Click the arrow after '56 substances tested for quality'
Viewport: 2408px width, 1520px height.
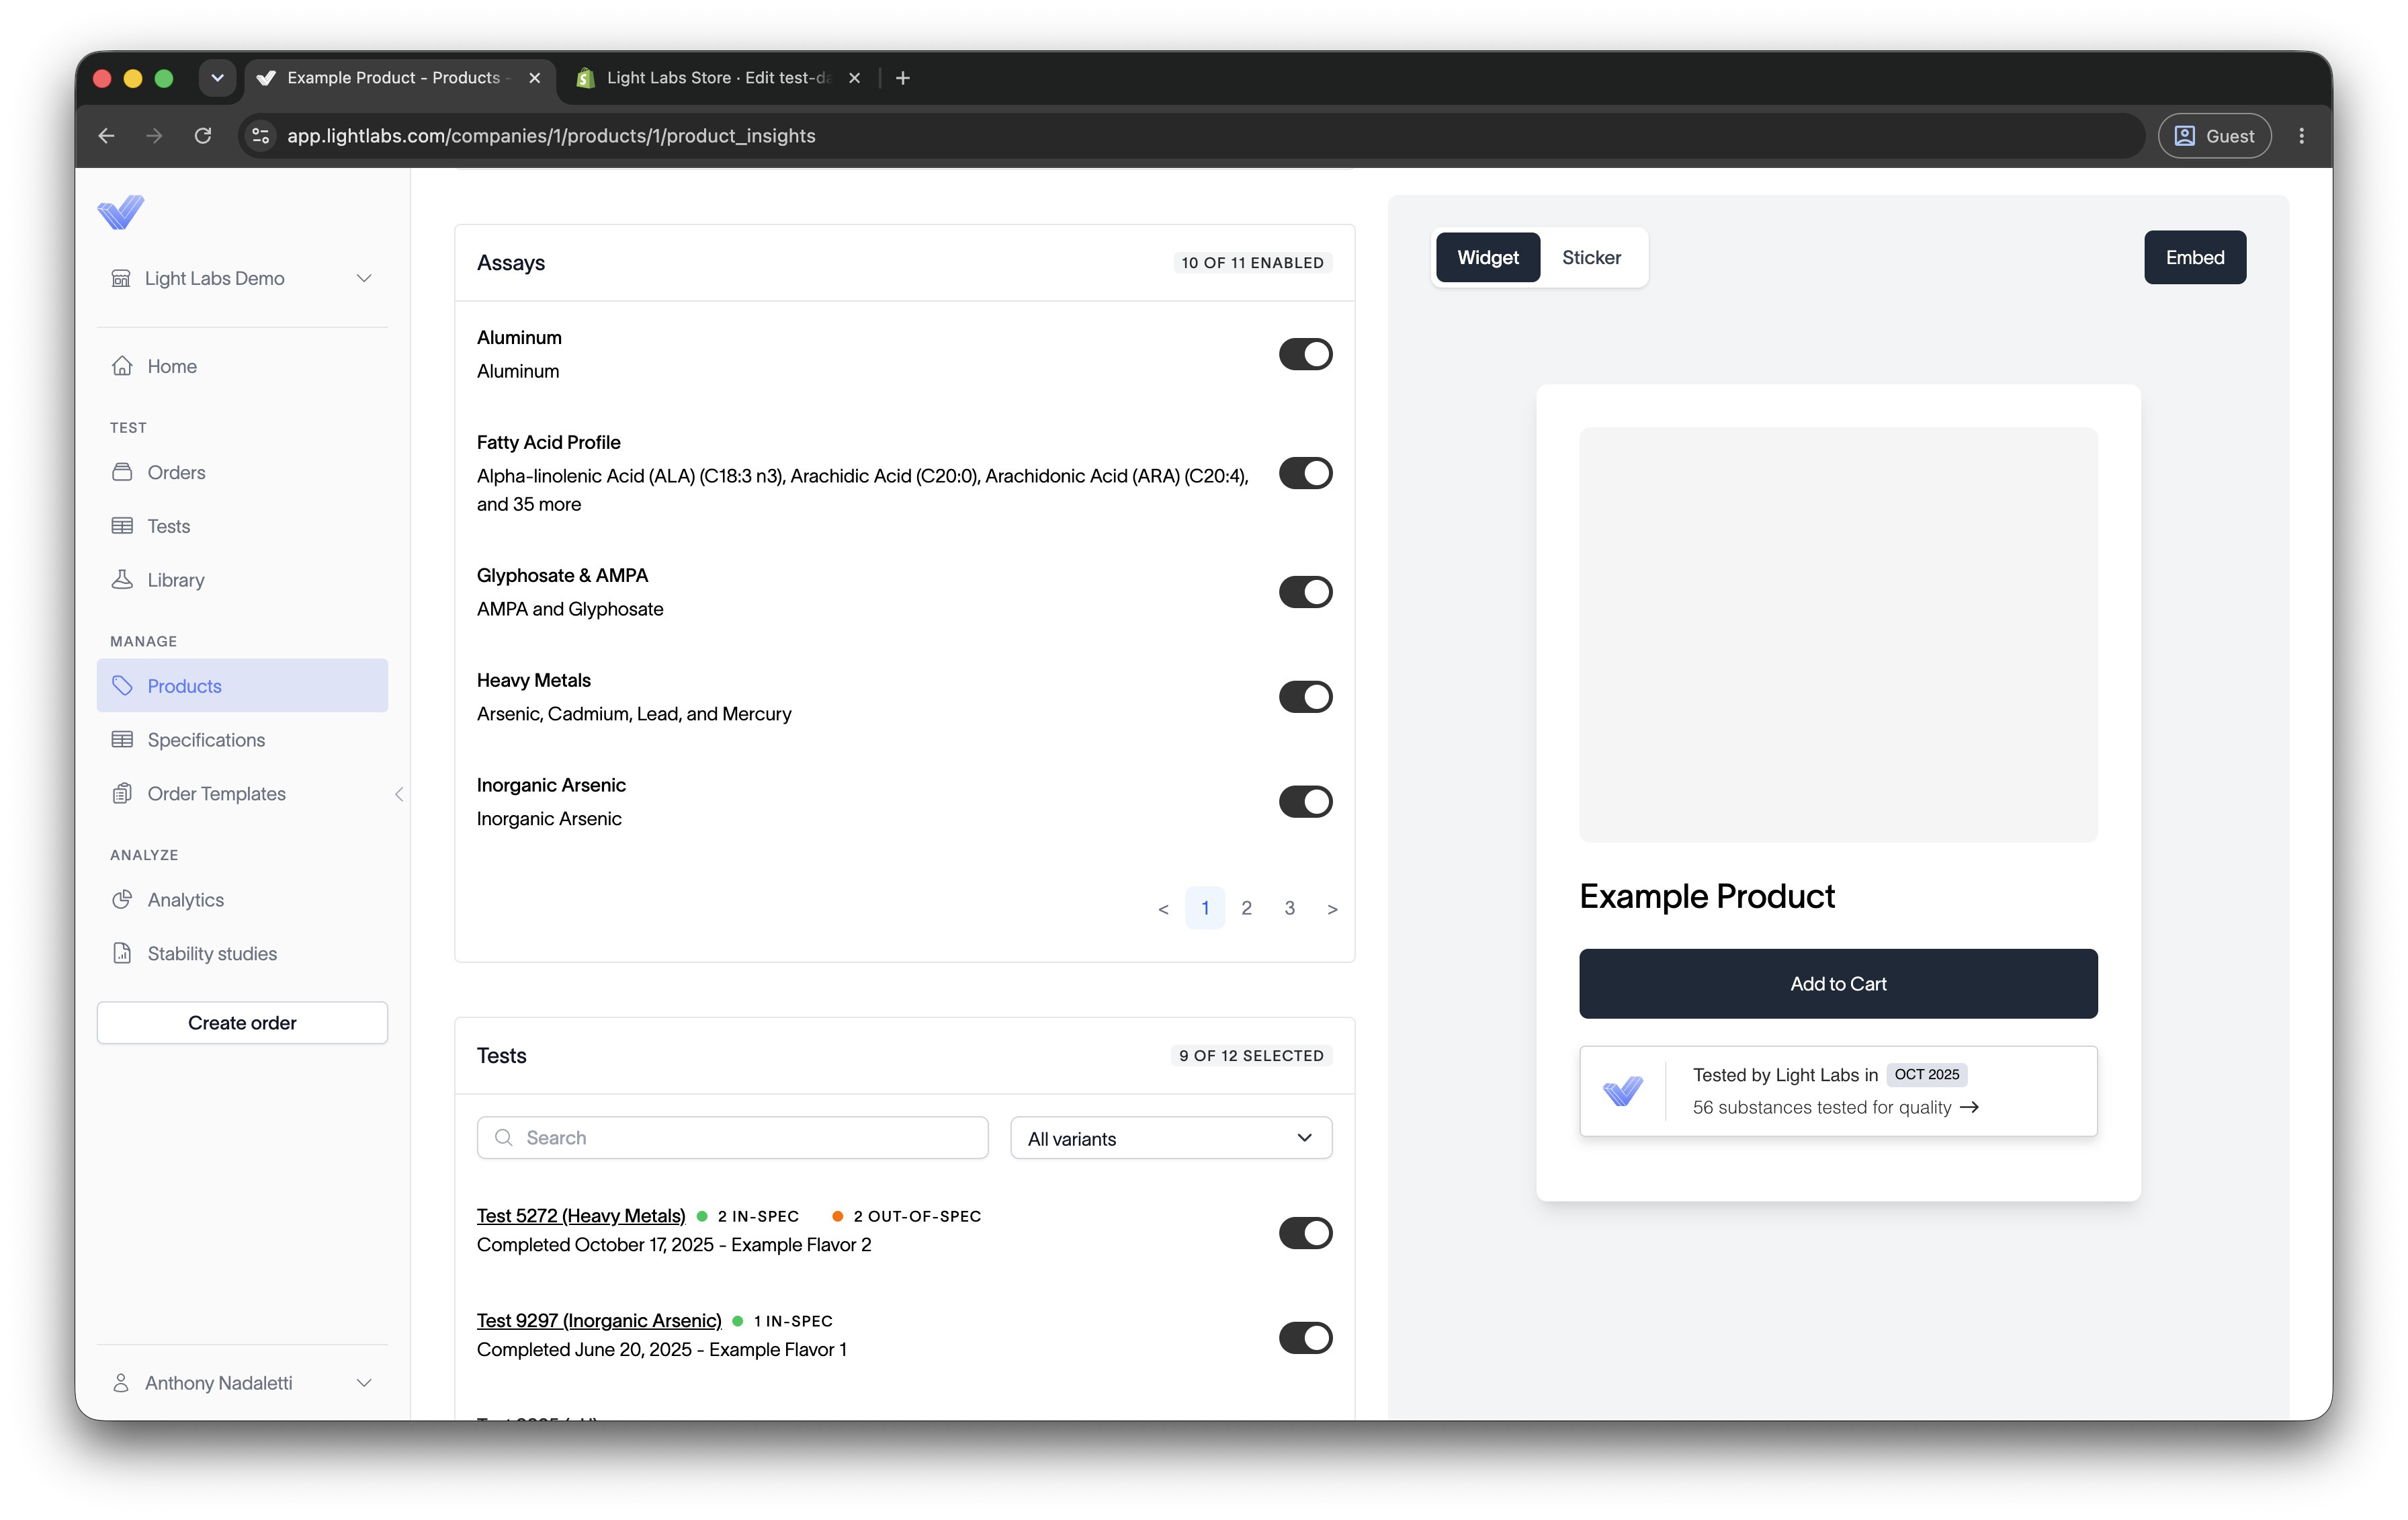pyautogui.click(x=1970, y=1108)
